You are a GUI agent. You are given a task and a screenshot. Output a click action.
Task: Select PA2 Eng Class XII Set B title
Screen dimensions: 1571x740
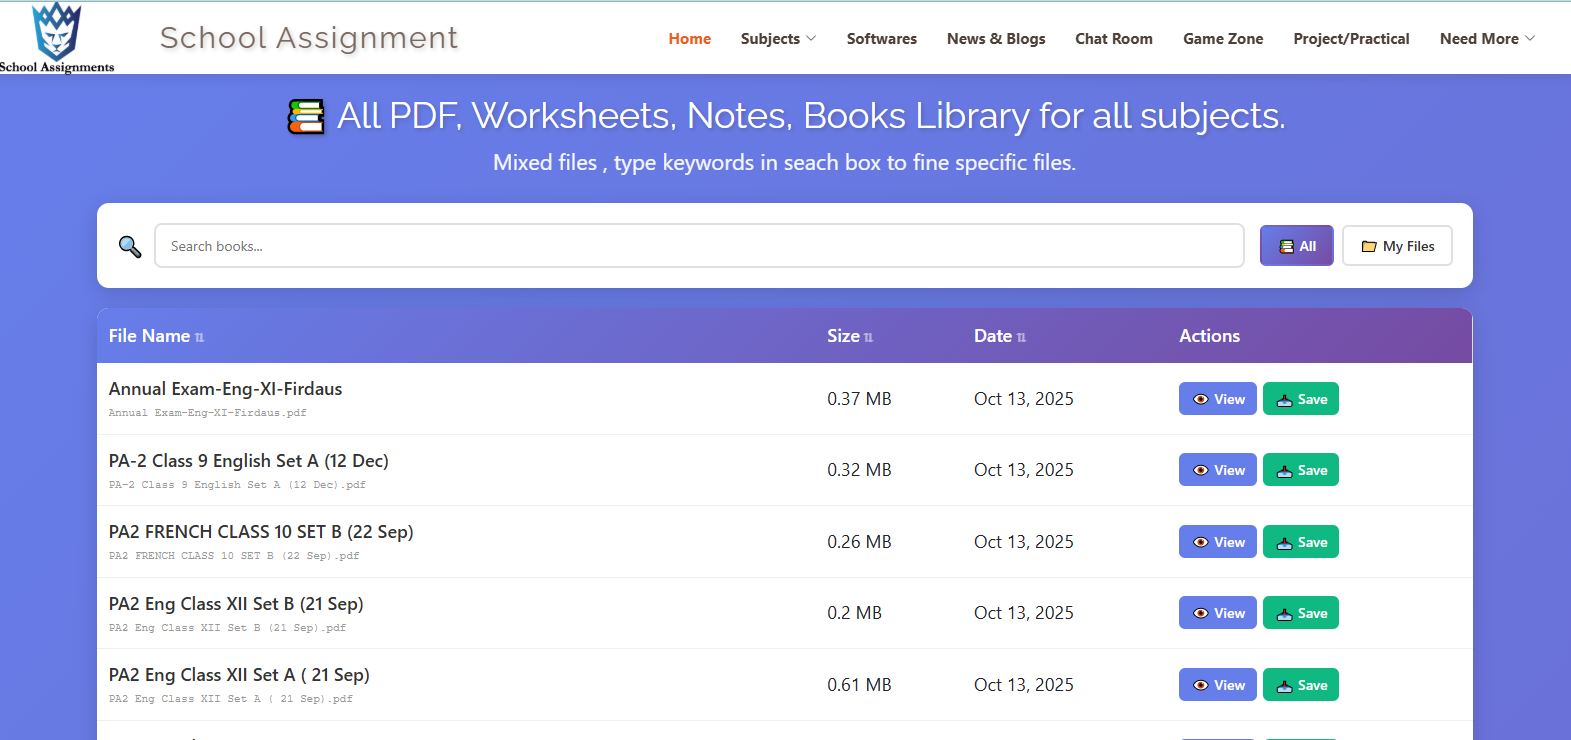tap(236, 604)
